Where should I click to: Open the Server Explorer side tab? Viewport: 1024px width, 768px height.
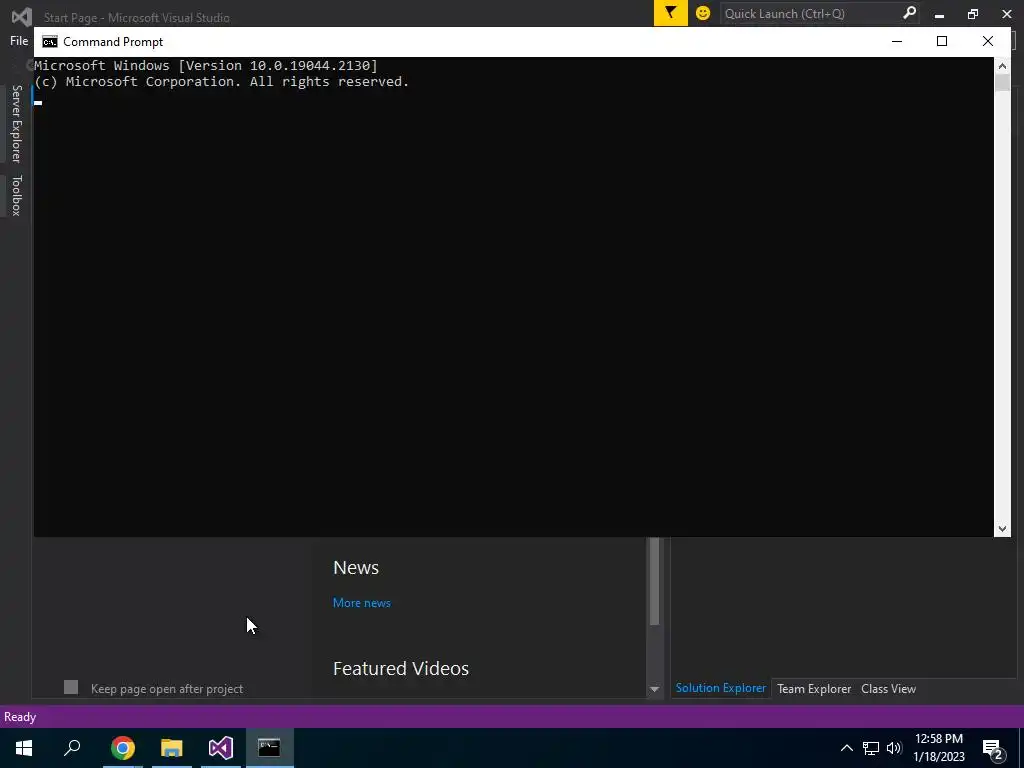coord(16,123)
